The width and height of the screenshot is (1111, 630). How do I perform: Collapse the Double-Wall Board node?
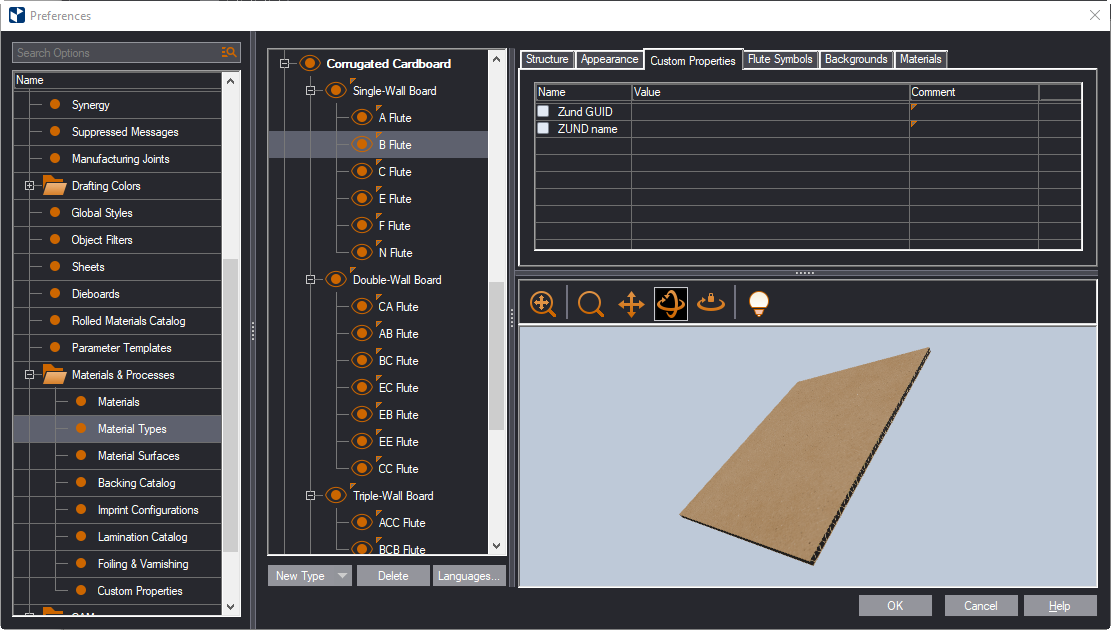(x=311, y=280)
